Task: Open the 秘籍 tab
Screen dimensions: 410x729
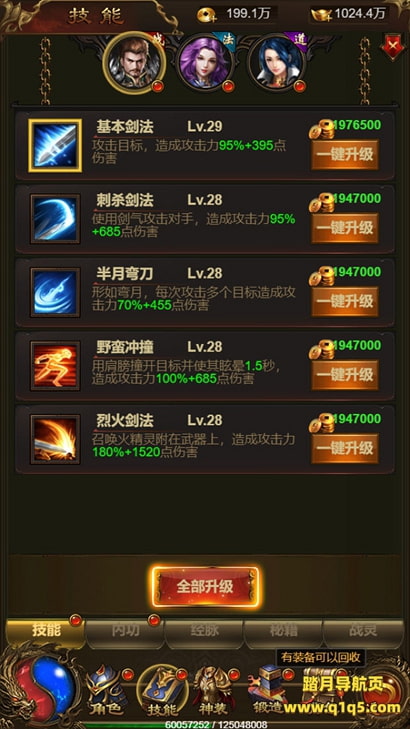Action: point(283,631)
